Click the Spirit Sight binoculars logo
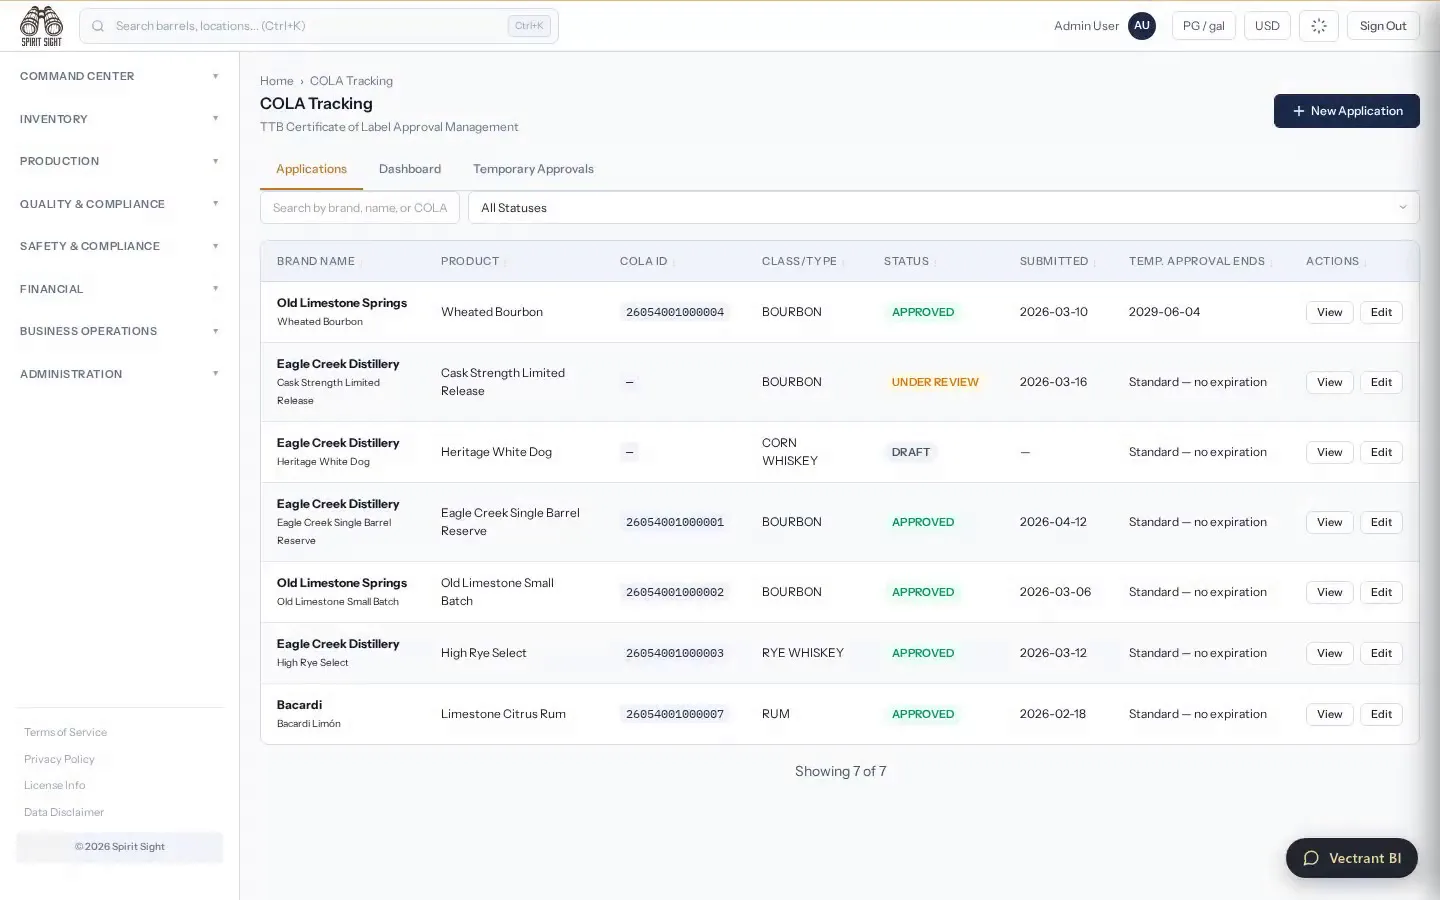Image resolution: width=1440 pixels, height=900 pixels. (x=41, y=26)
